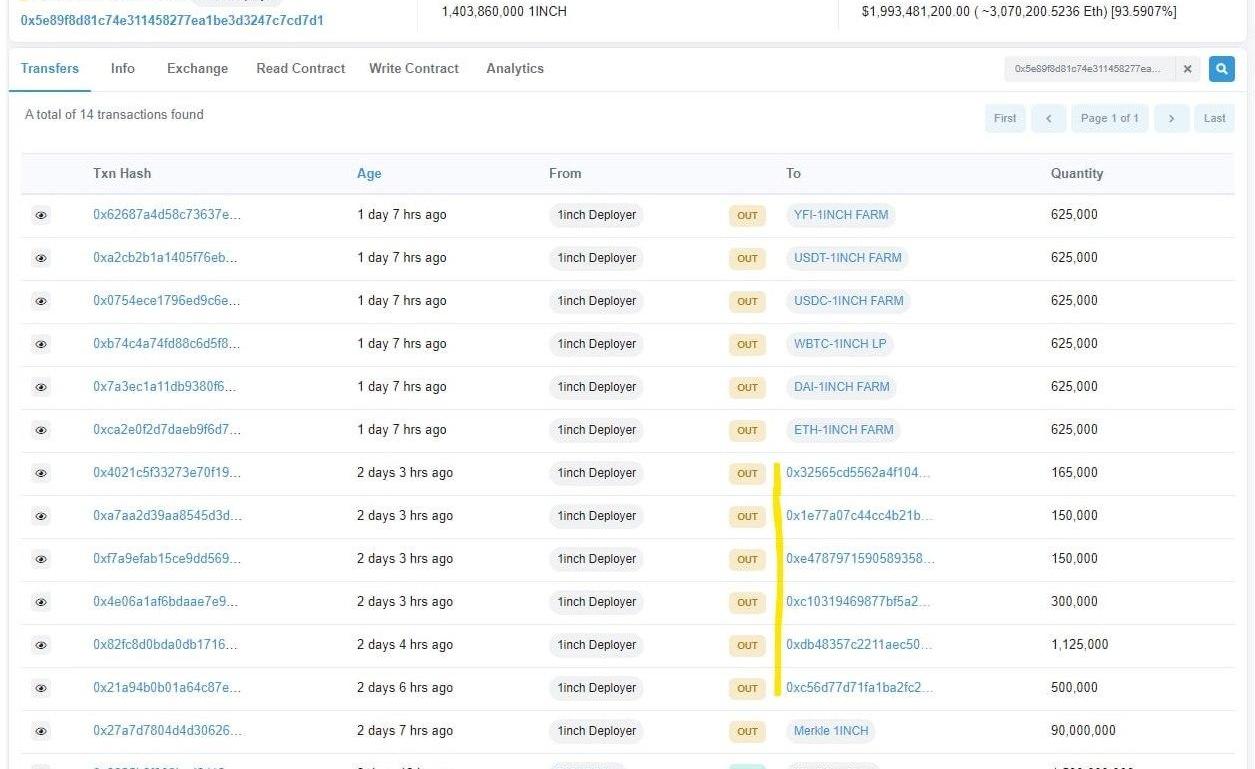1255x769 pixels.
Task: Click eye icon for the 0xa2cb2b1a1405f76eb transaction
Action: tap(41, 258)
